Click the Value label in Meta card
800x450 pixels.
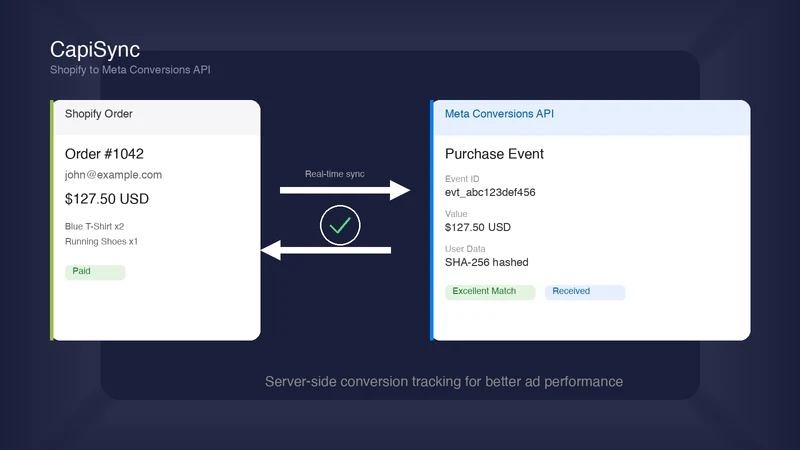tap(456, 214)
